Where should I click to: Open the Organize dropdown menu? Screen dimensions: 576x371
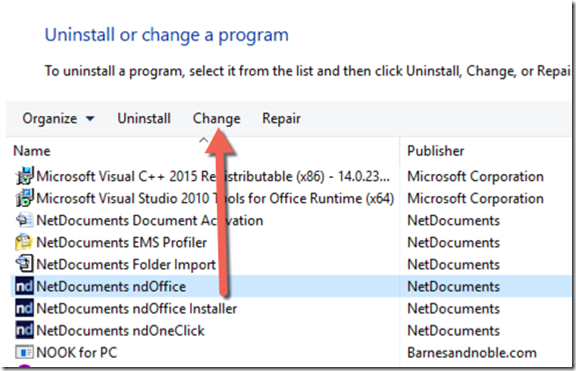click(58, 119)
